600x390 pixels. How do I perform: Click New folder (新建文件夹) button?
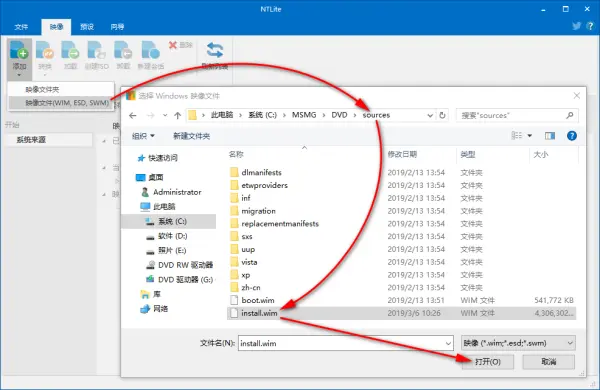pyautogui.click(x=191, y=136)
